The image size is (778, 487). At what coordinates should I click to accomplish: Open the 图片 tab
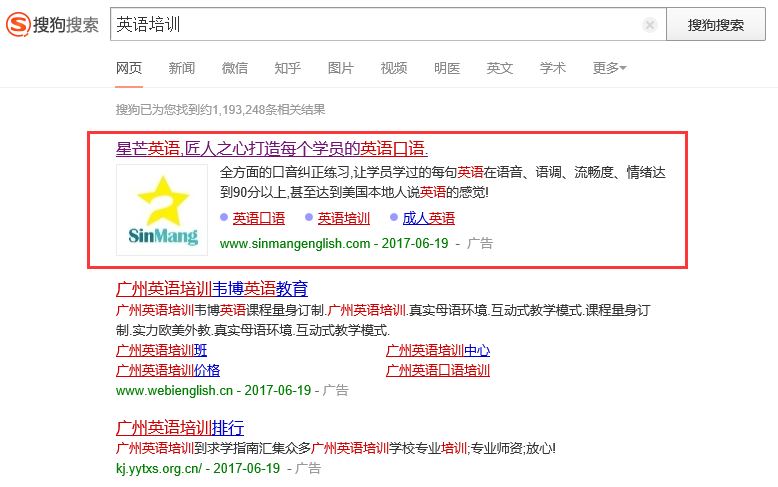[341, 68]
